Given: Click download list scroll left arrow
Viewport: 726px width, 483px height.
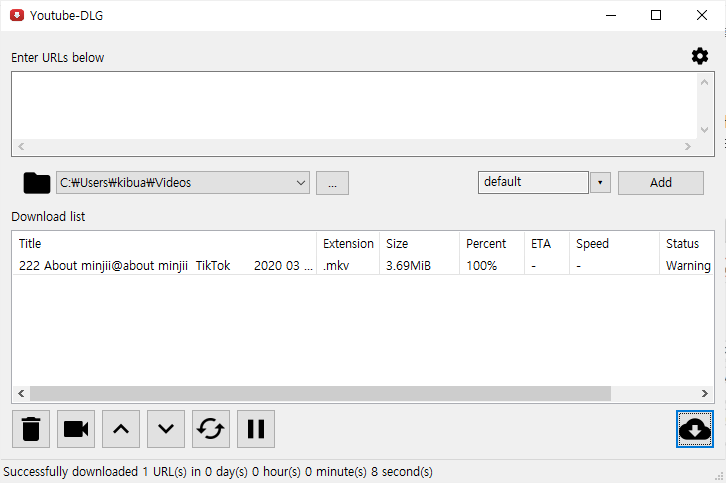Looking at the screenshot, I should pos(21,393).
